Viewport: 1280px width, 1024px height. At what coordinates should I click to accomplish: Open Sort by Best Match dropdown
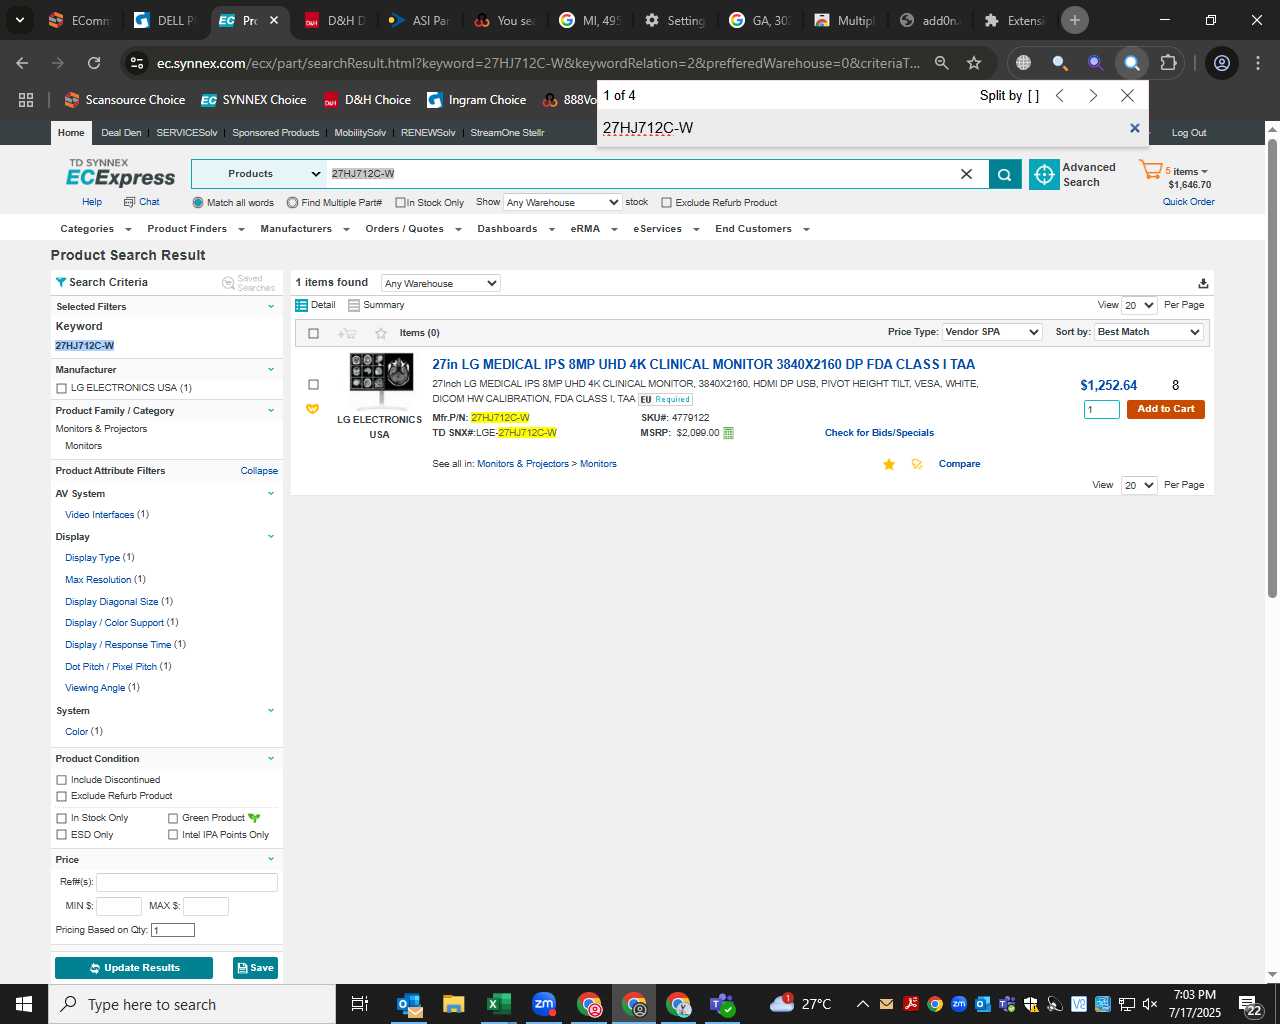(1149, 332)
